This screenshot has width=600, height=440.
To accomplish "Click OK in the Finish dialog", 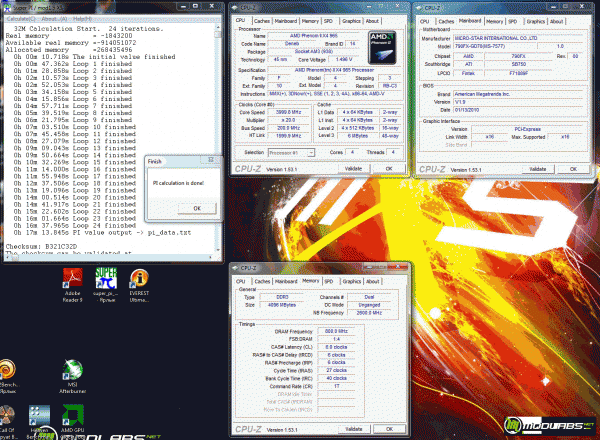I will 197,209.
